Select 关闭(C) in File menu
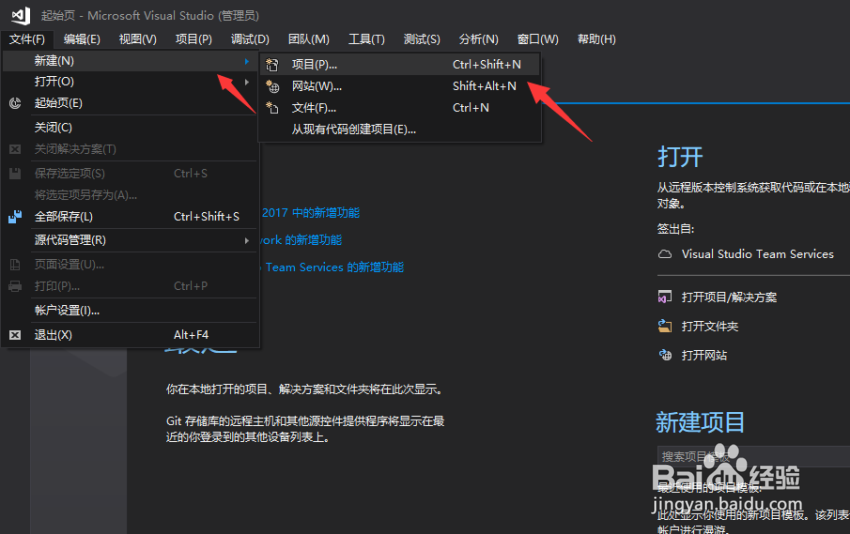Screen dimensions: 850x534 point(130,127)
